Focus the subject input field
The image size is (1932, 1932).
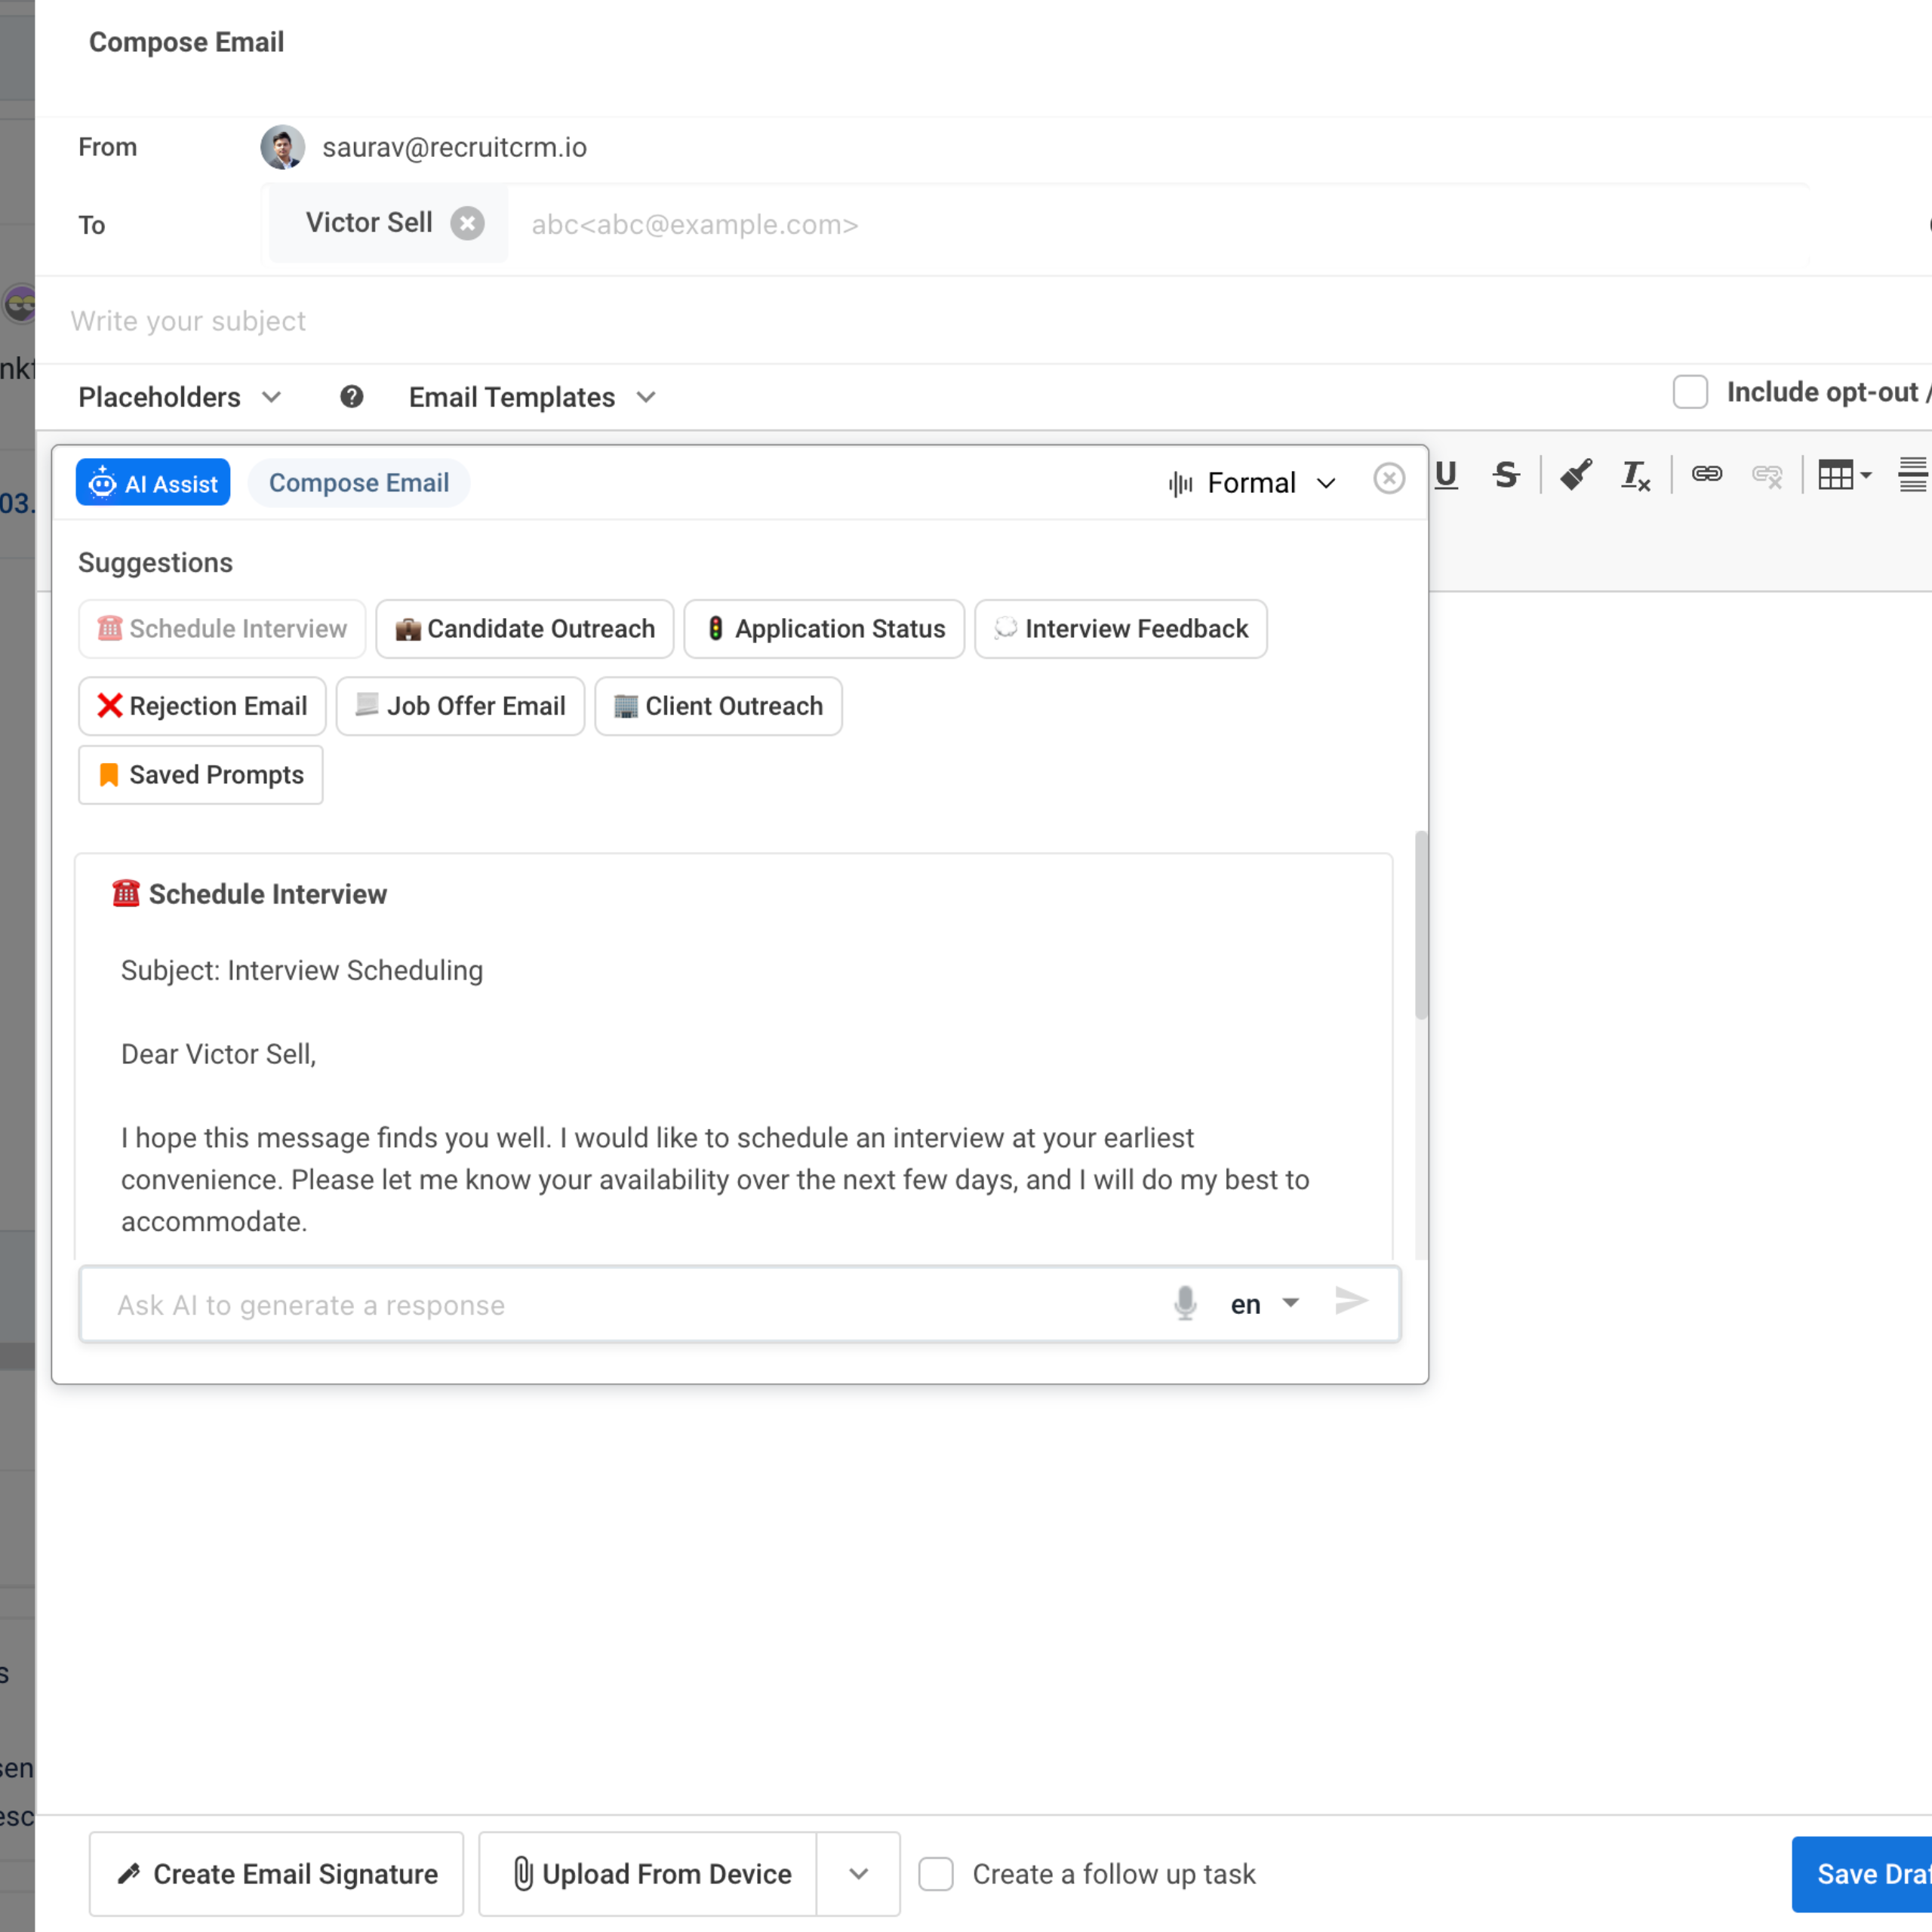[984, 321]
